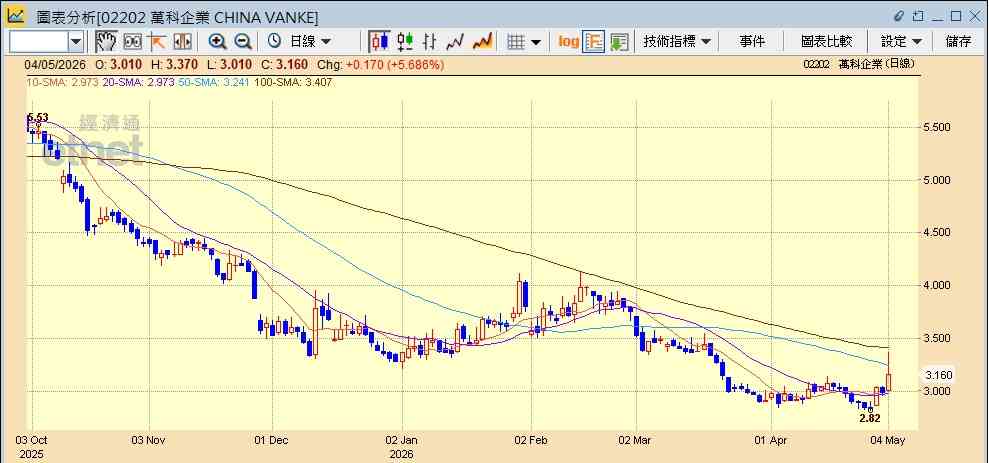Click the split-view compare icon

click(182, 42)
